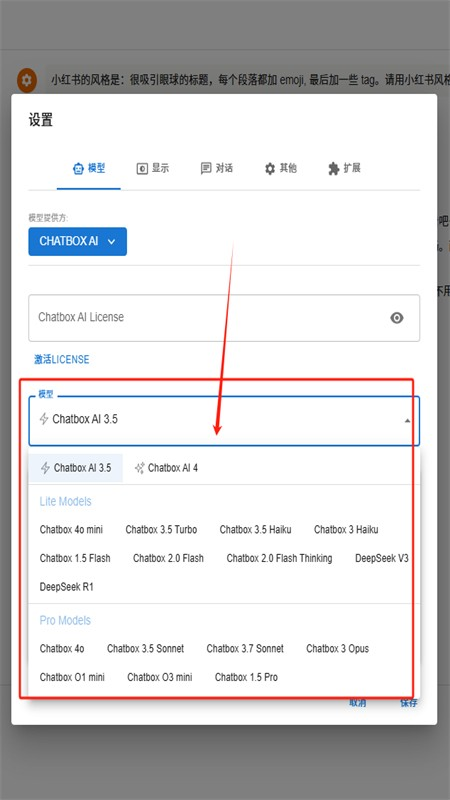
Task: Click the orange gear avatar icon in chat
Action: [x=27, y=80]
